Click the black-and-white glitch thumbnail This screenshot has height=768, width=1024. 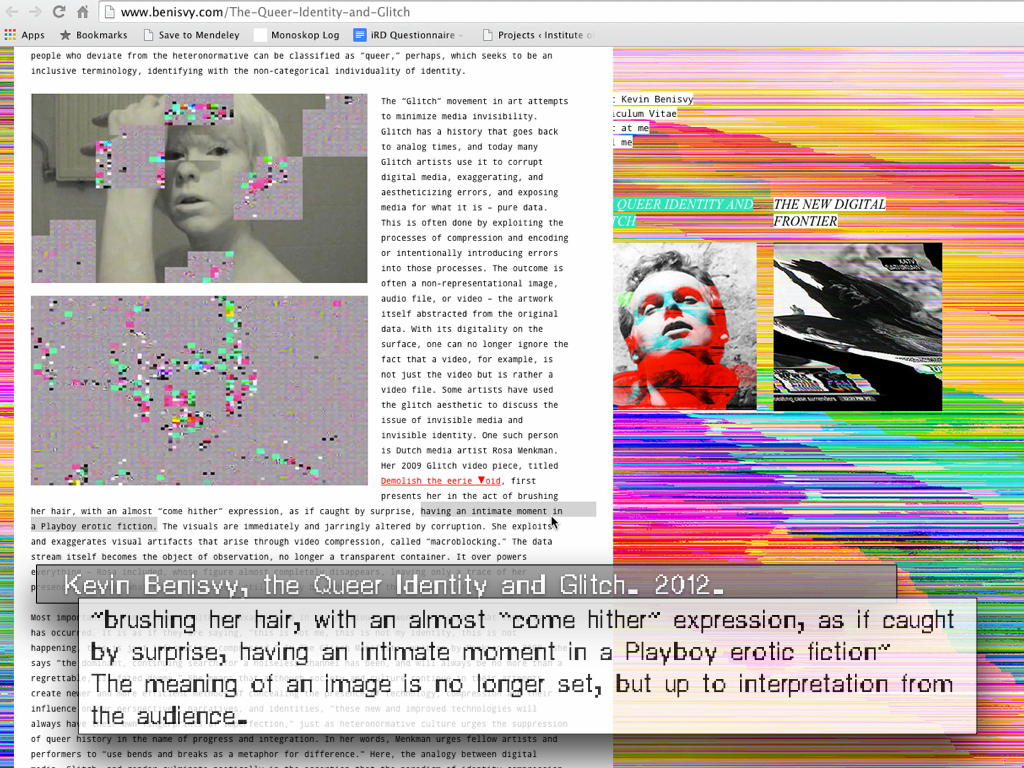857,327
